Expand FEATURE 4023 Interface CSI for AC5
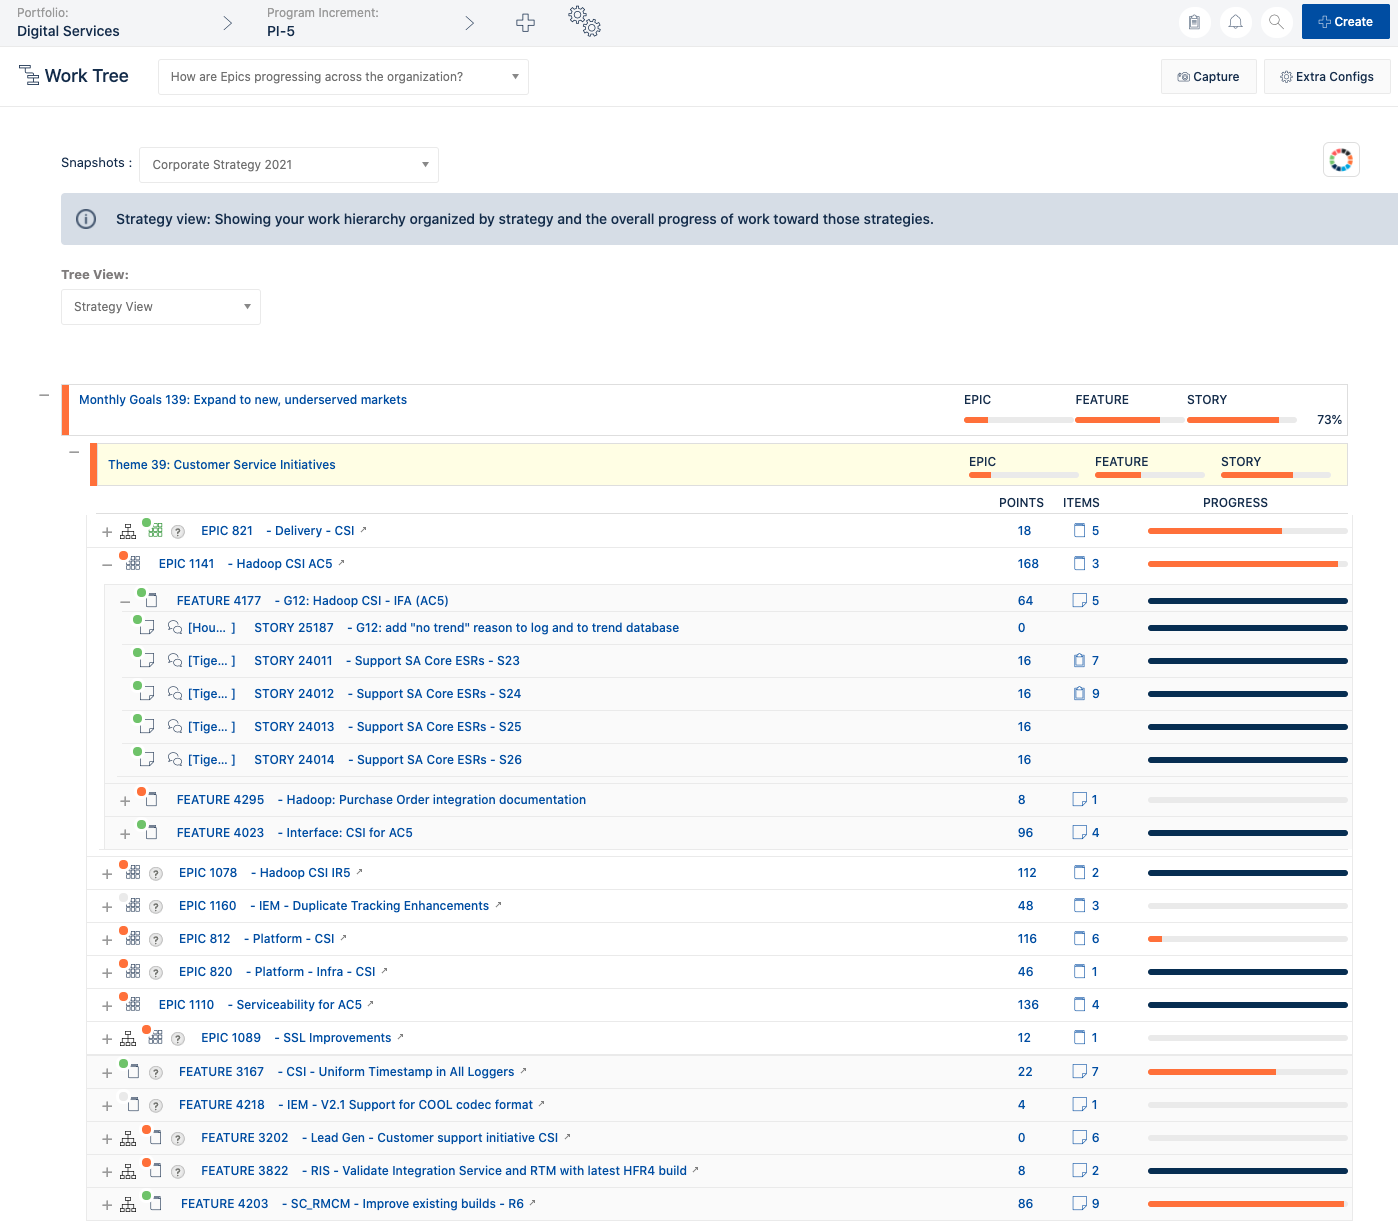1398x1221 pixels. 125,834
